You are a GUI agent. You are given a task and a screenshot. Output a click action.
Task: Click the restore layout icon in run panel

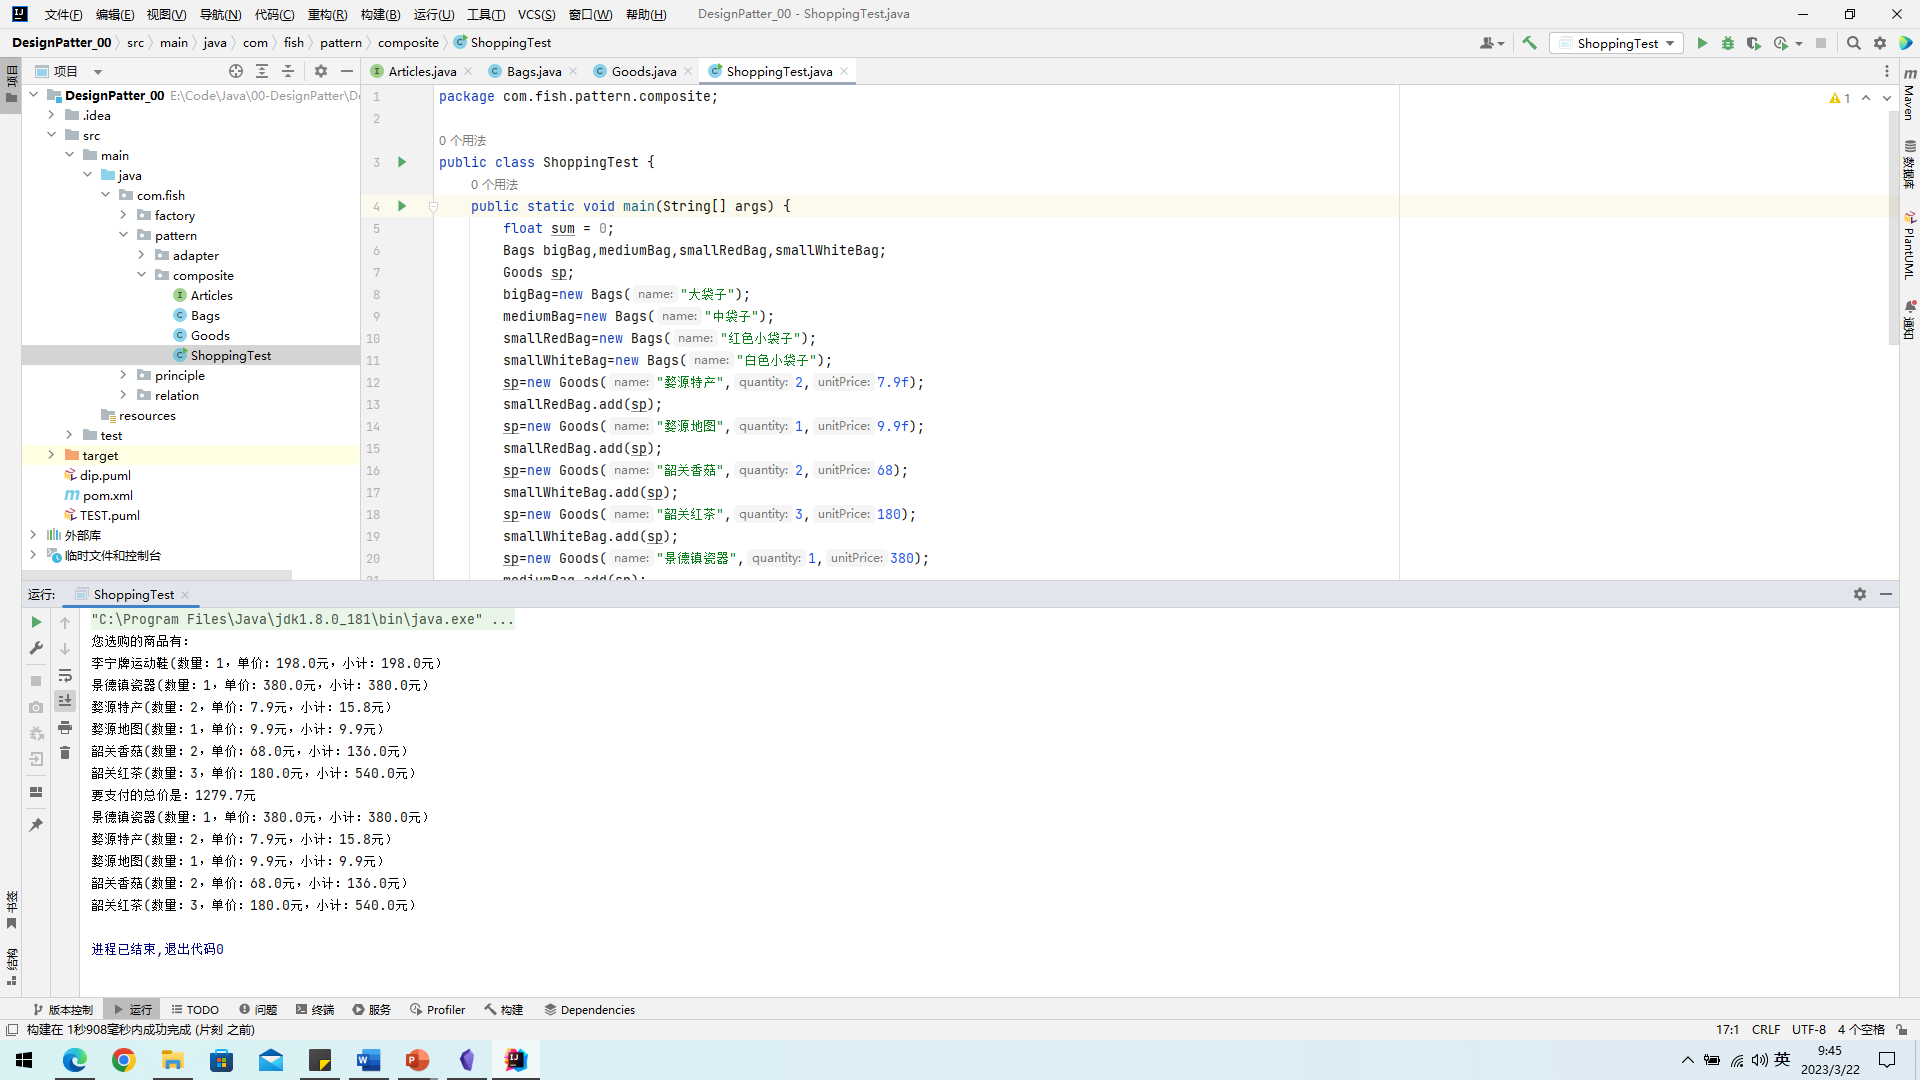[37, 792]
